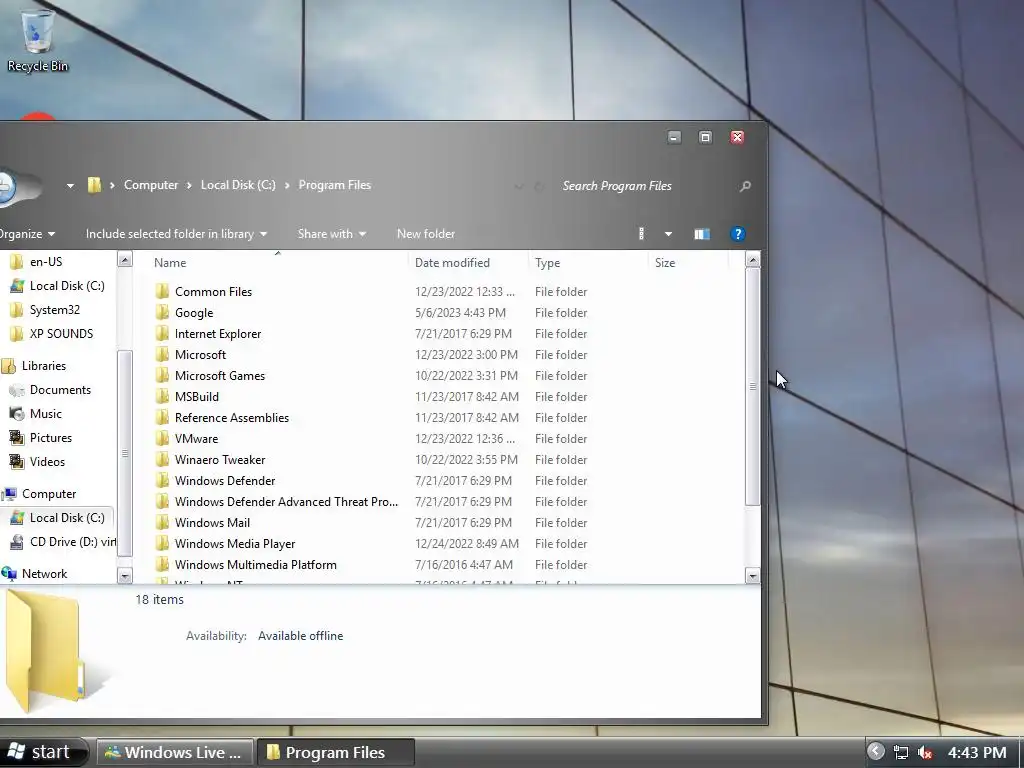Select the Google folder icon
Screen dimensions: 1024x768
click(163, 312)
